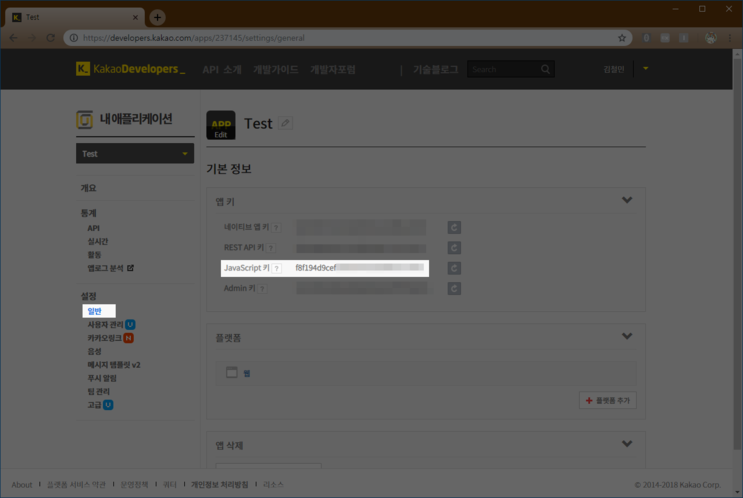Open 기술블로그 link
The width and height of the screenshot is (743, 498).
[435, 70]
